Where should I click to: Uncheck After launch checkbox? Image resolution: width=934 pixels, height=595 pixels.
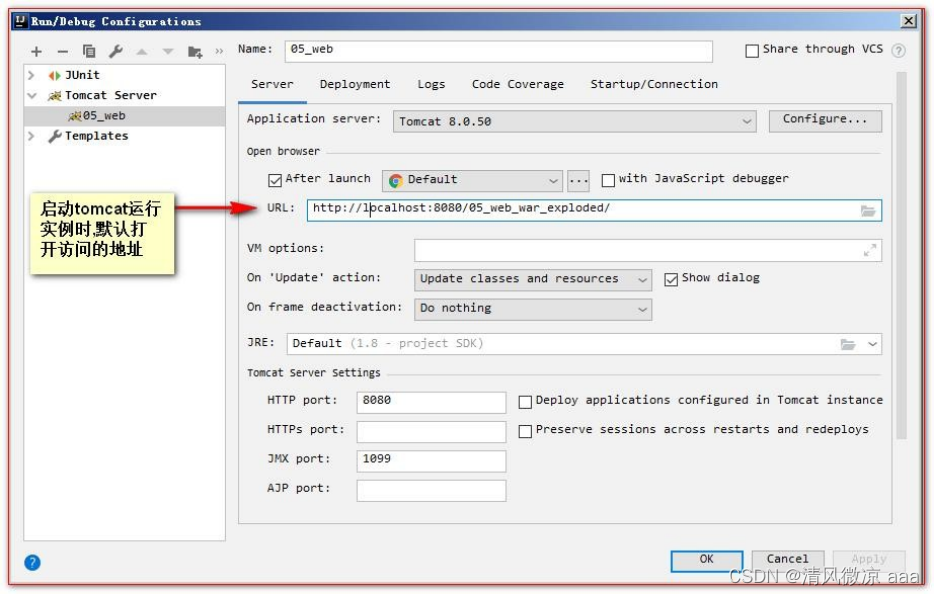[x=275, y=180]
